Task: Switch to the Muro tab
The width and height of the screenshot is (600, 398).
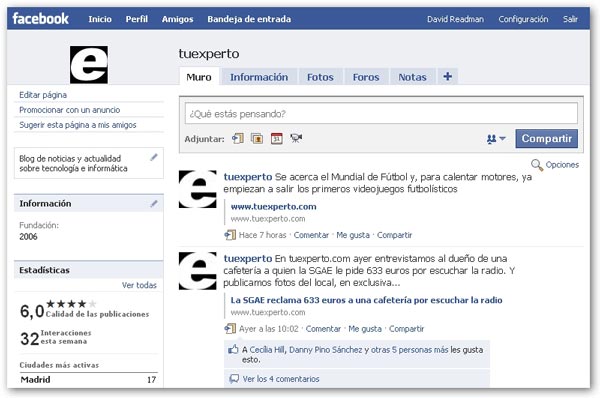Action: (x=199, y=77)
